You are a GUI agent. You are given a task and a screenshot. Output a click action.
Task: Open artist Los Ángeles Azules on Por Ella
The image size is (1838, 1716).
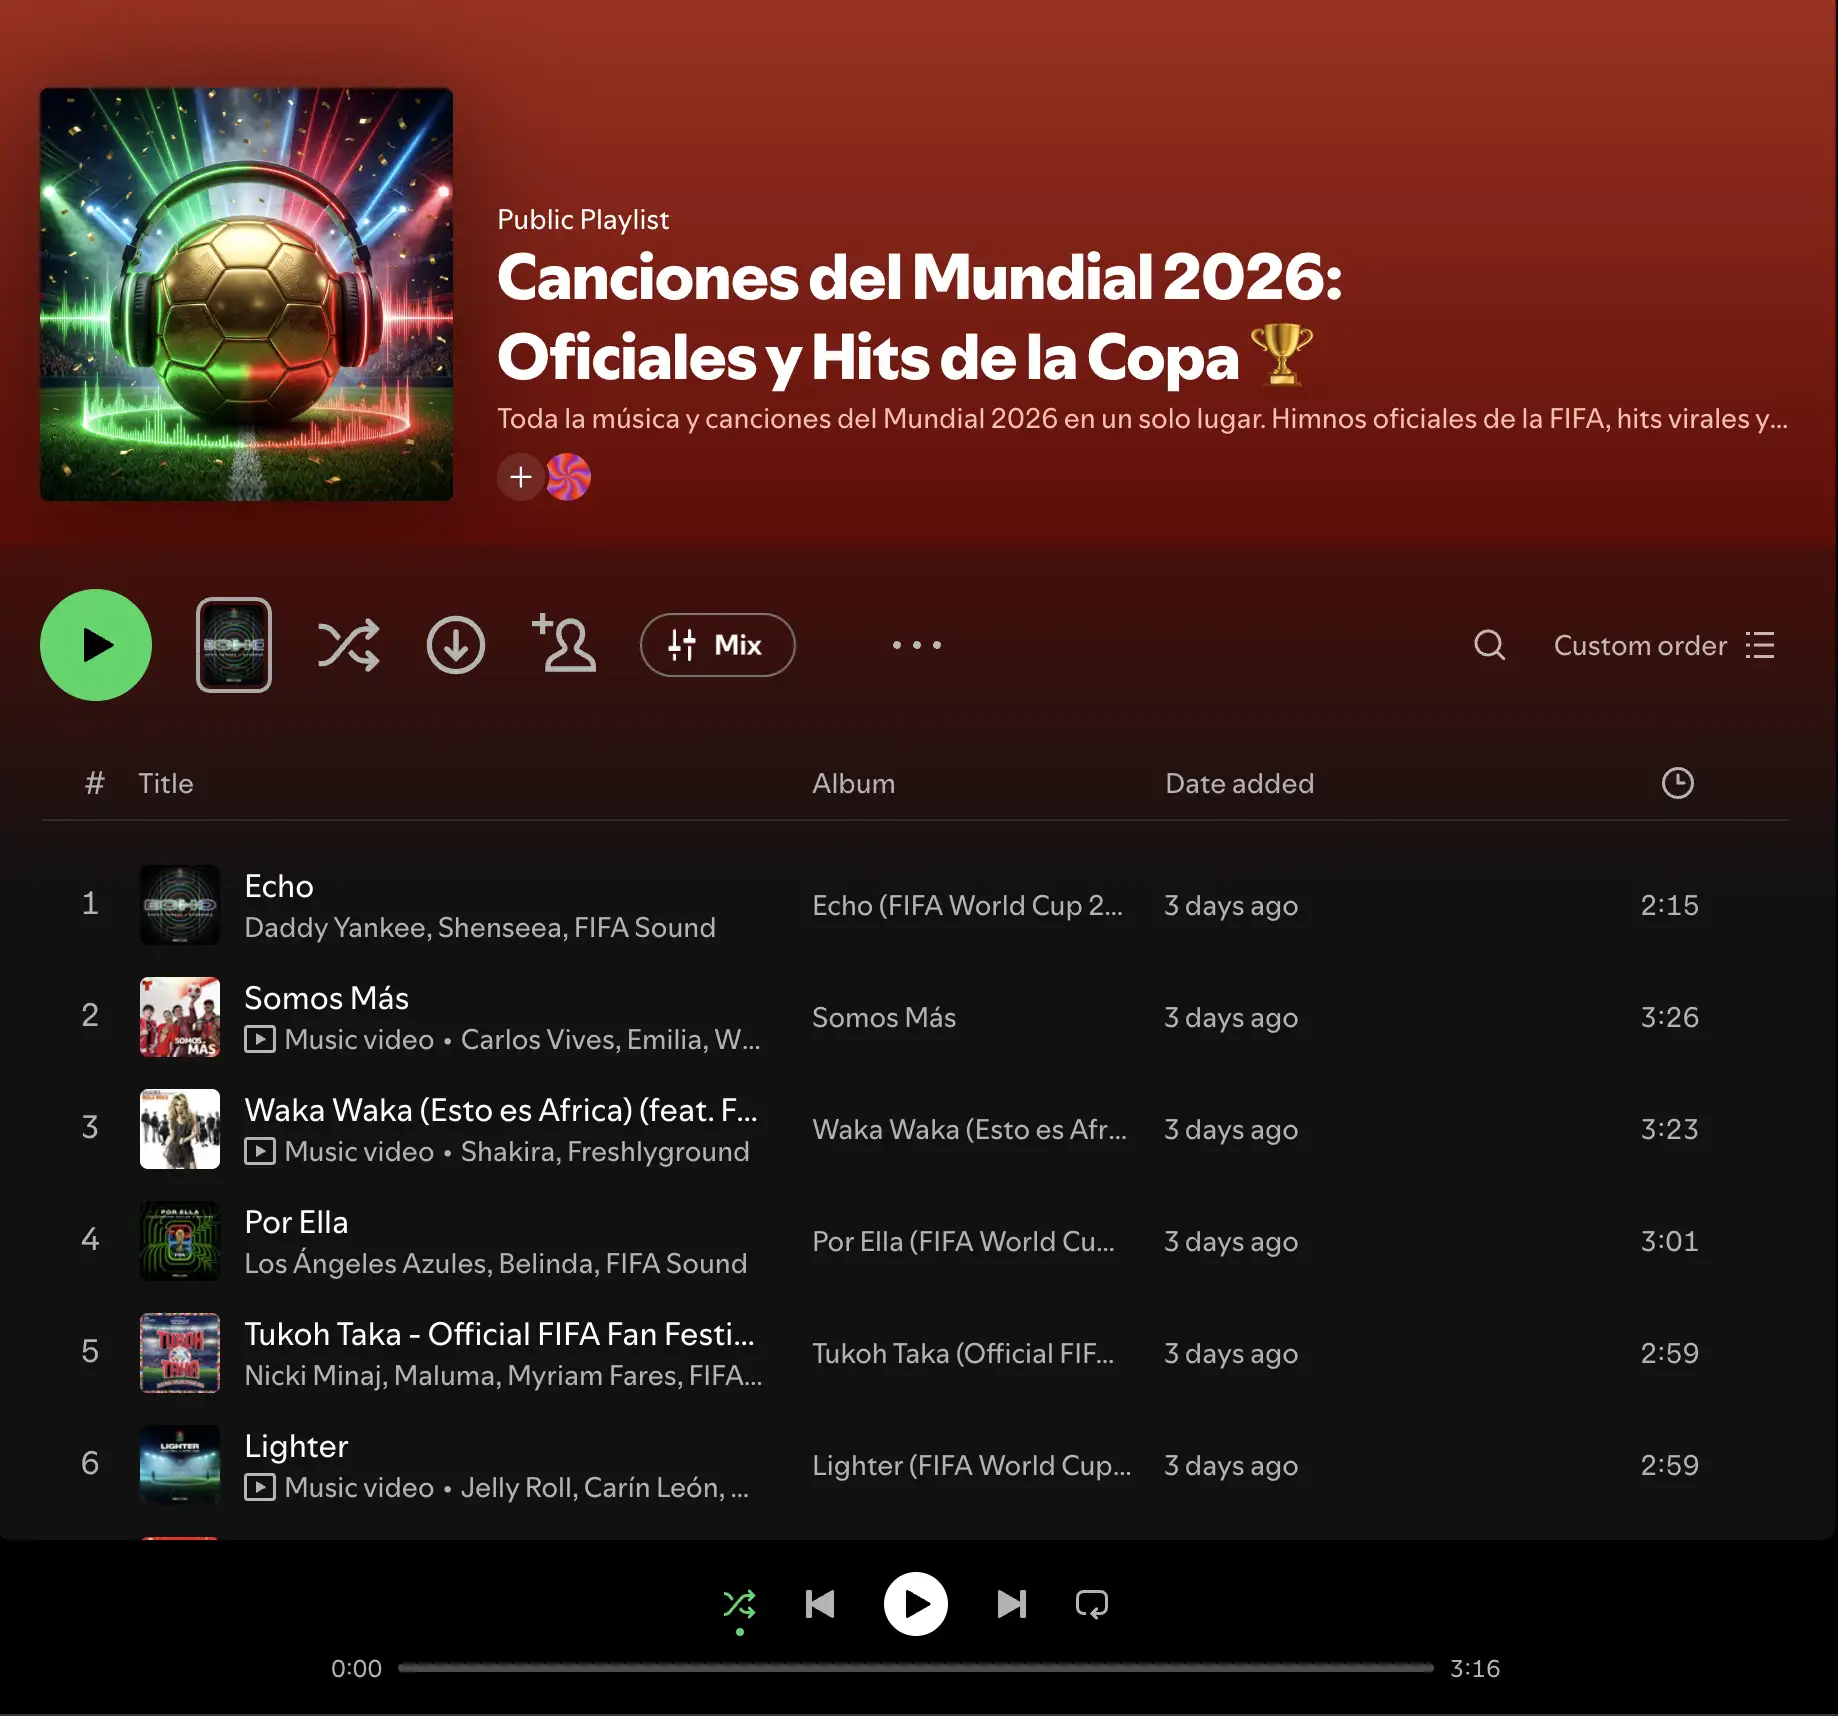coord(368,1263)
